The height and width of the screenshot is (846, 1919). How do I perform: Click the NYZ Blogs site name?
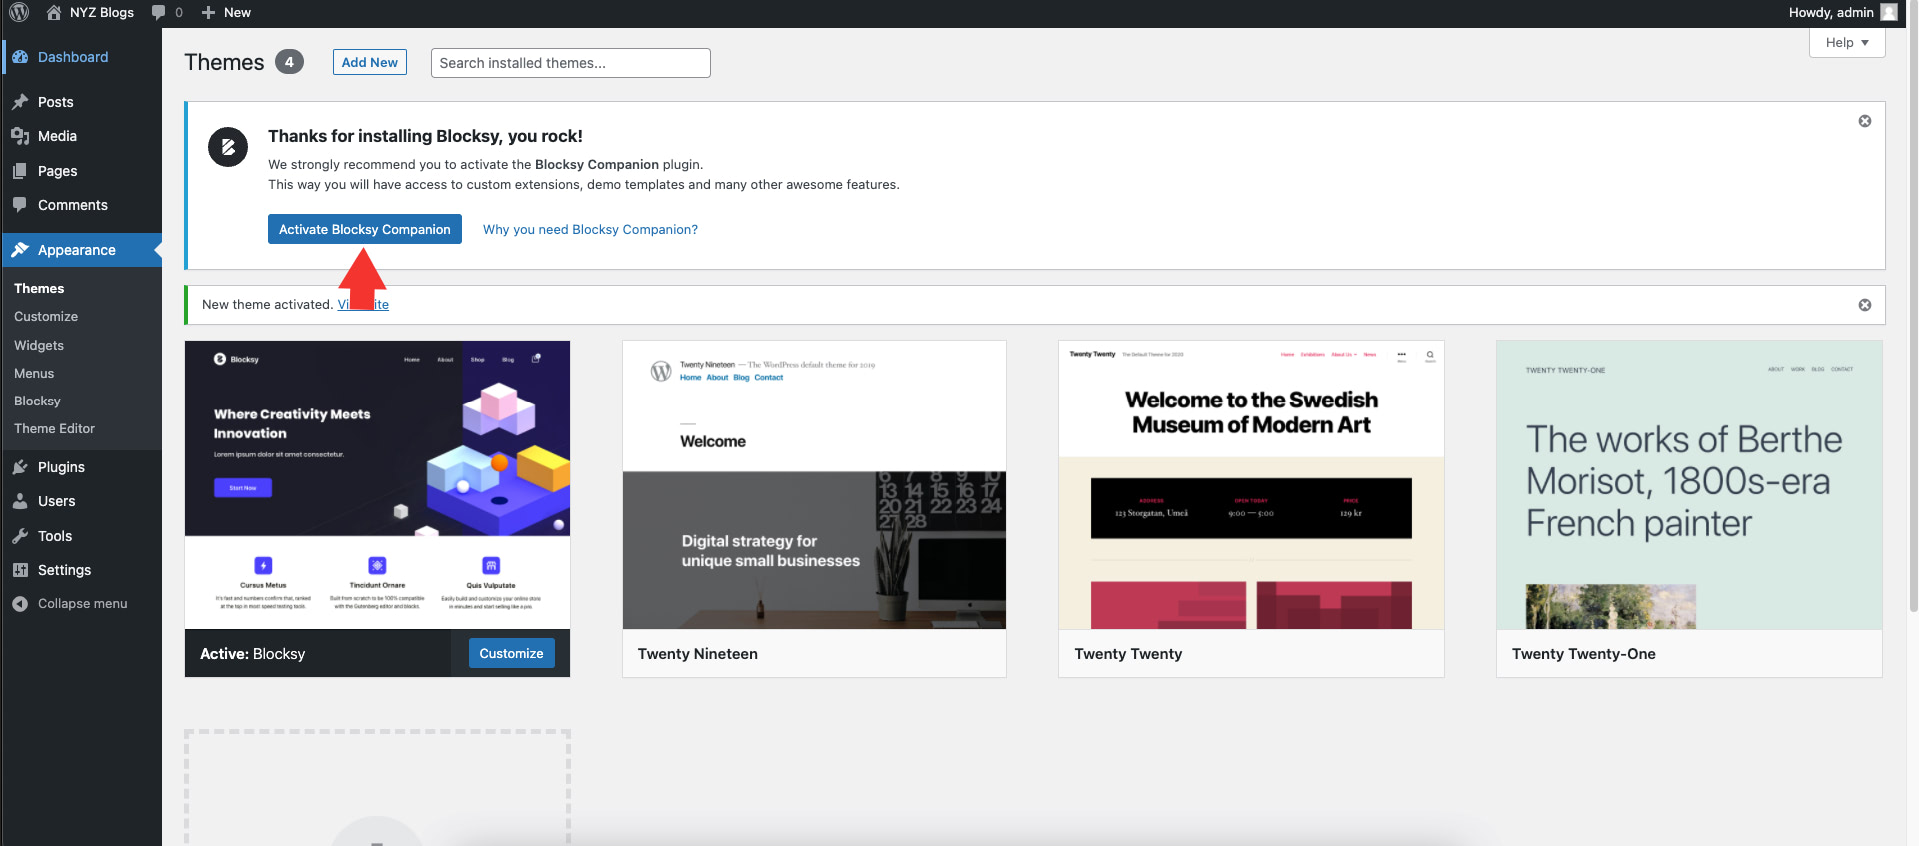pos(102,13)
